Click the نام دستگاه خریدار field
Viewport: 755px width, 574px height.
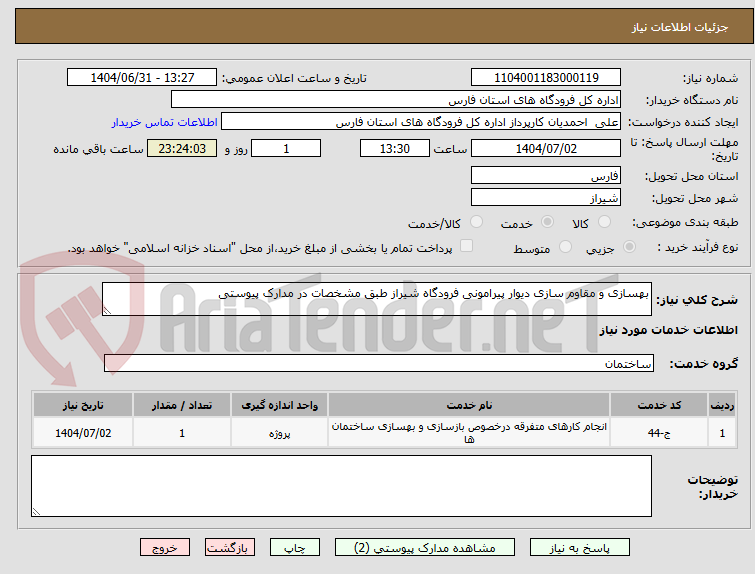pyautogui.click(x=396, y=100)
